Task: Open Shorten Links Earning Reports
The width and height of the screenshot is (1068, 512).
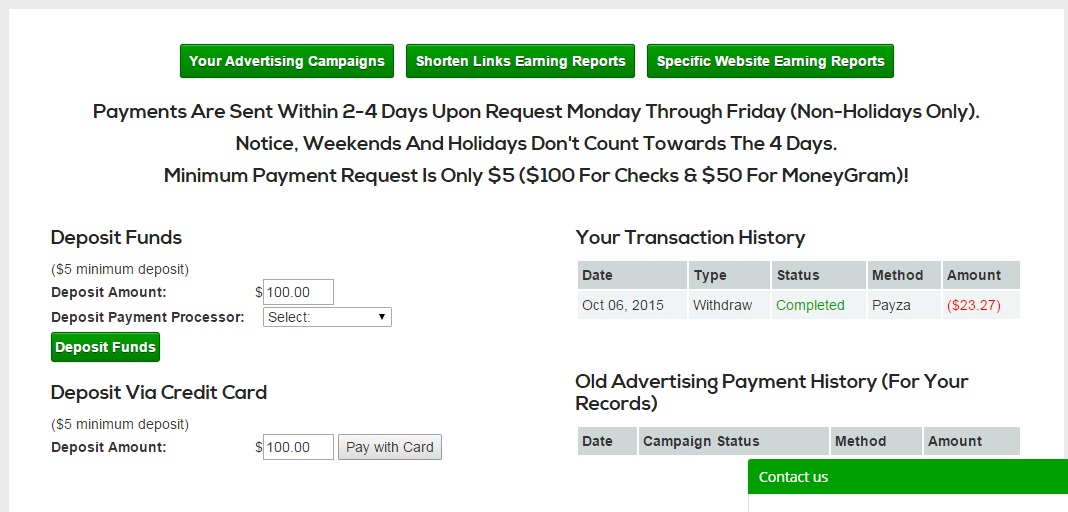Action: pos(520,61)
